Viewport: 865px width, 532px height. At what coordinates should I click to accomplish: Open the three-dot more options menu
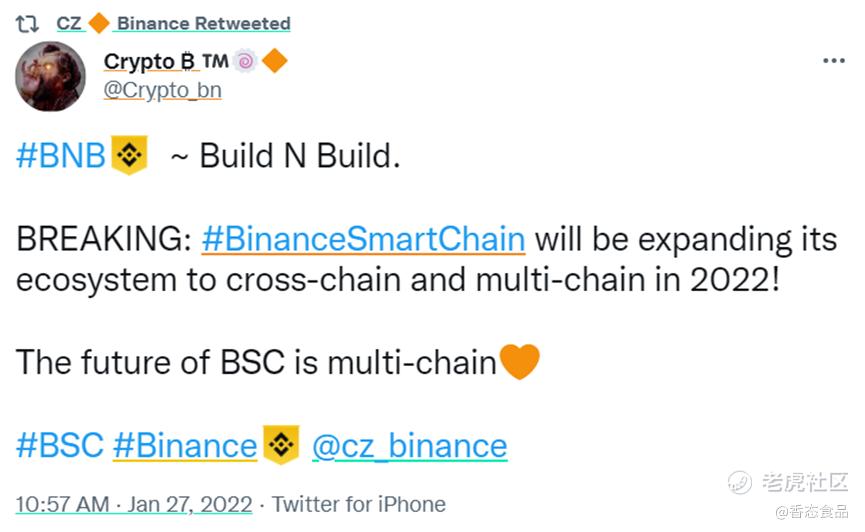point(834,60)
